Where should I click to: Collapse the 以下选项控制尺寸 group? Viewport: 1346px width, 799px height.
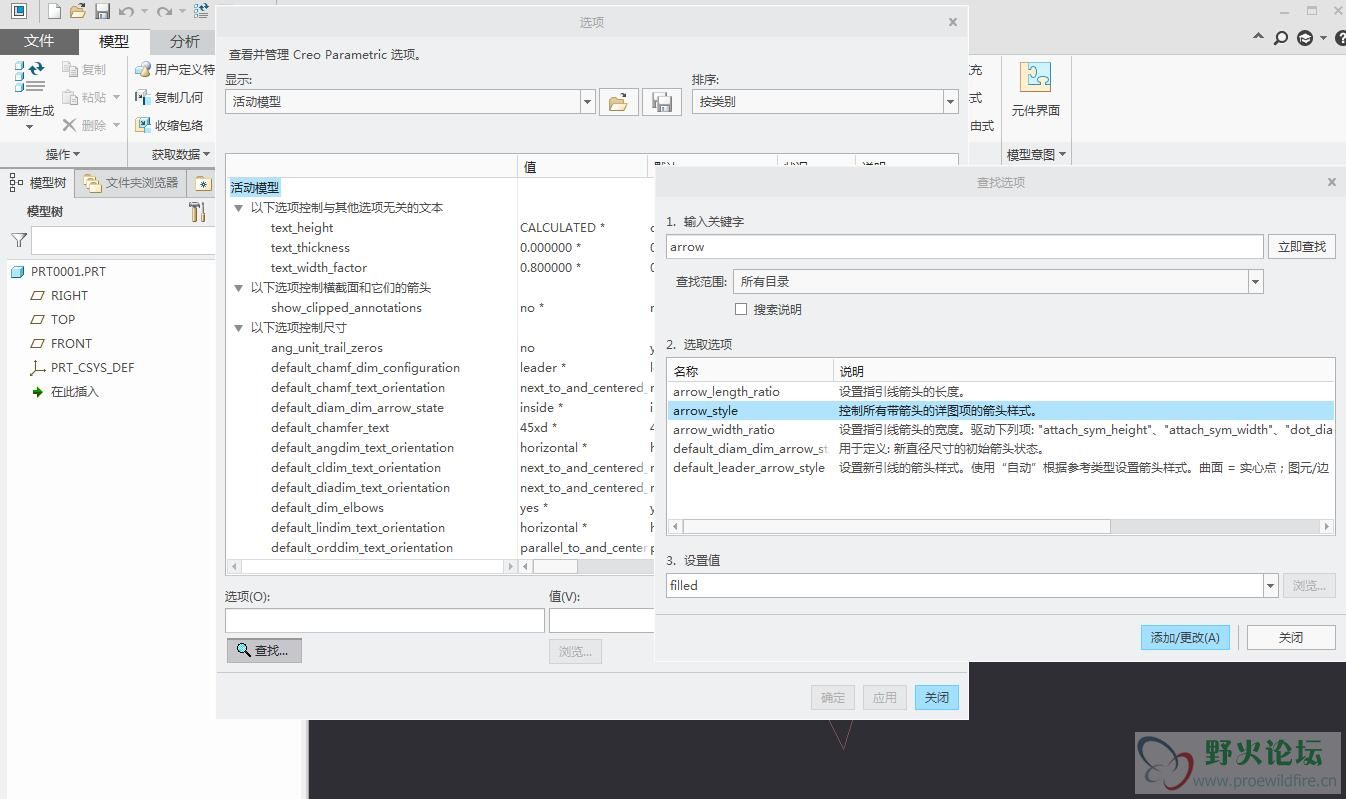[x=239, y=328]
